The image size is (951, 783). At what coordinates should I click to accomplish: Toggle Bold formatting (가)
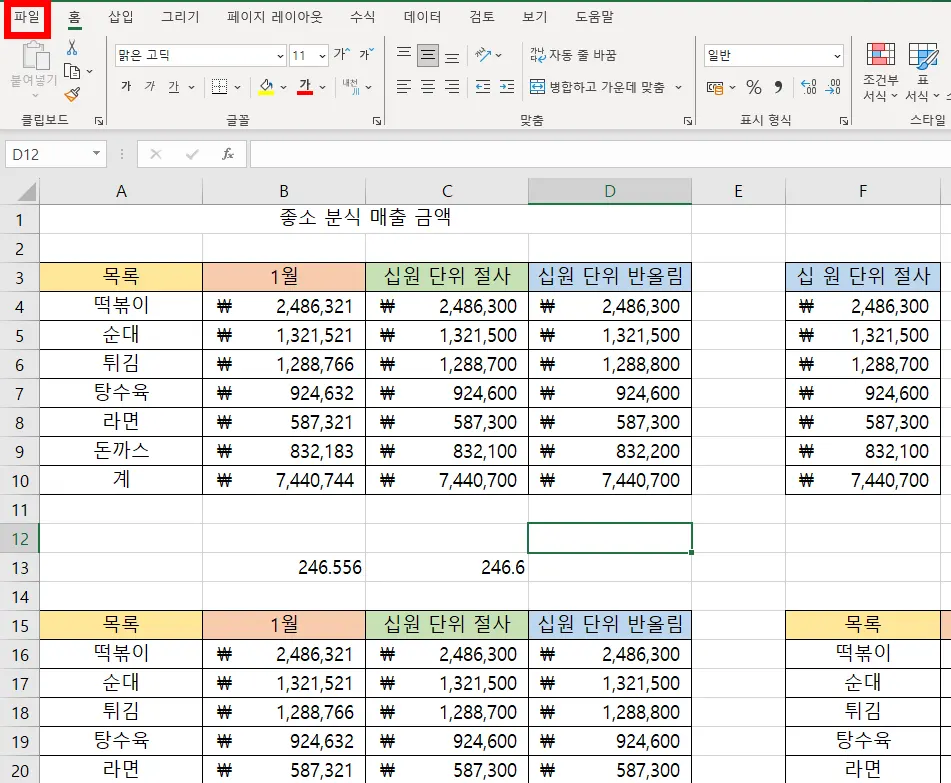(128, 86)
